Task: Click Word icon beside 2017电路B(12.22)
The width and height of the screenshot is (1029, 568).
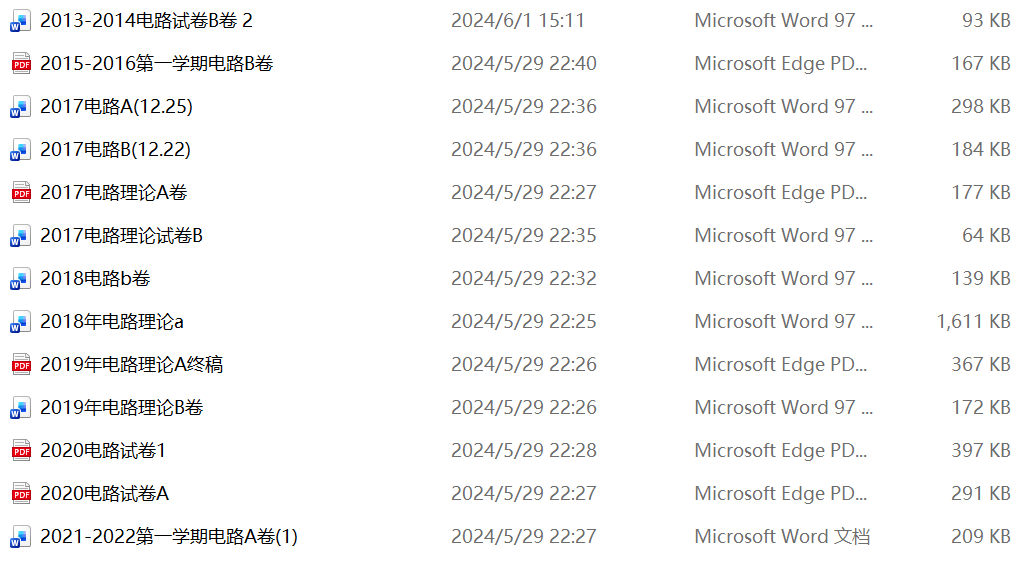Action: [20, 150]
